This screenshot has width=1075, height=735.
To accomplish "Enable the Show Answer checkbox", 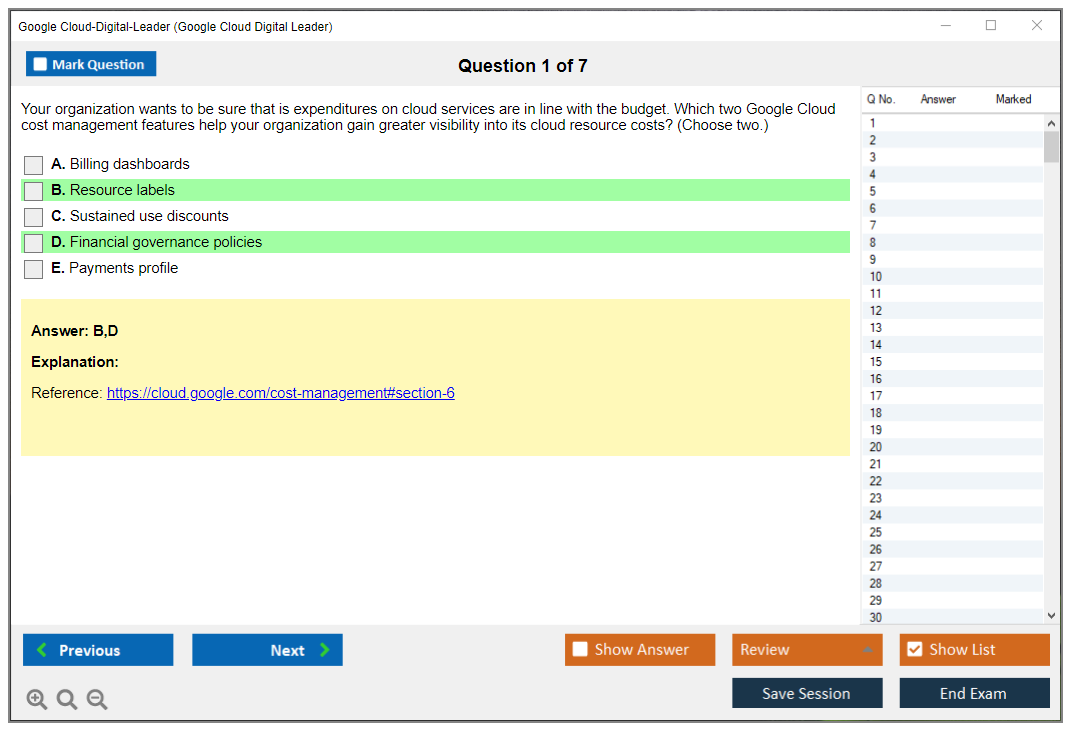I will pyautogui.click(x=580, y=650).
